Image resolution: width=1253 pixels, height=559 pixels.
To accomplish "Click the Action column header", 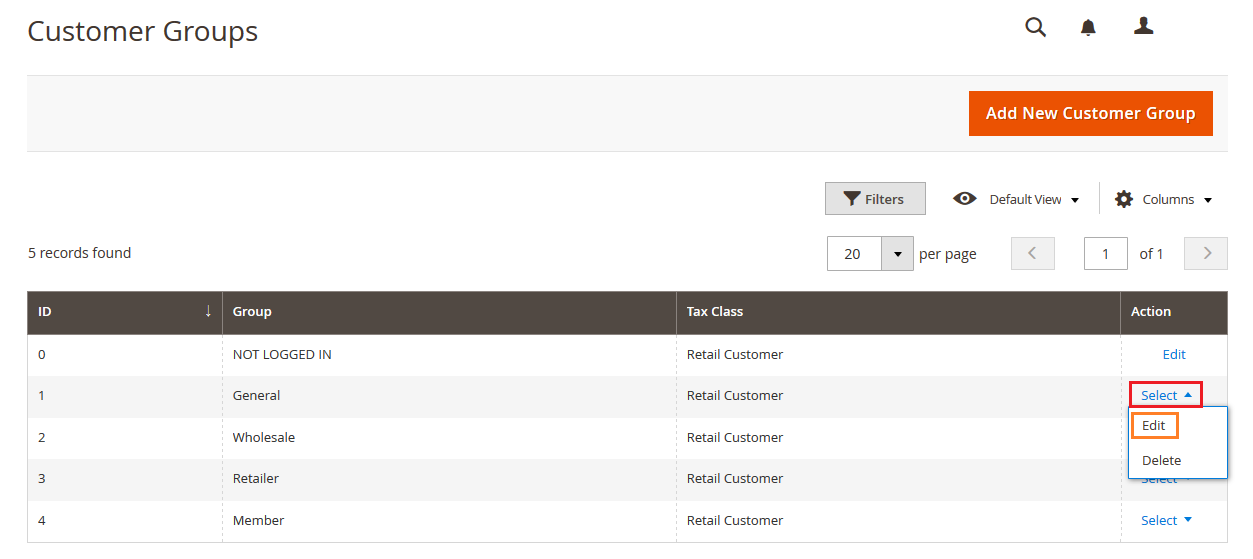I will (1174, 311).
